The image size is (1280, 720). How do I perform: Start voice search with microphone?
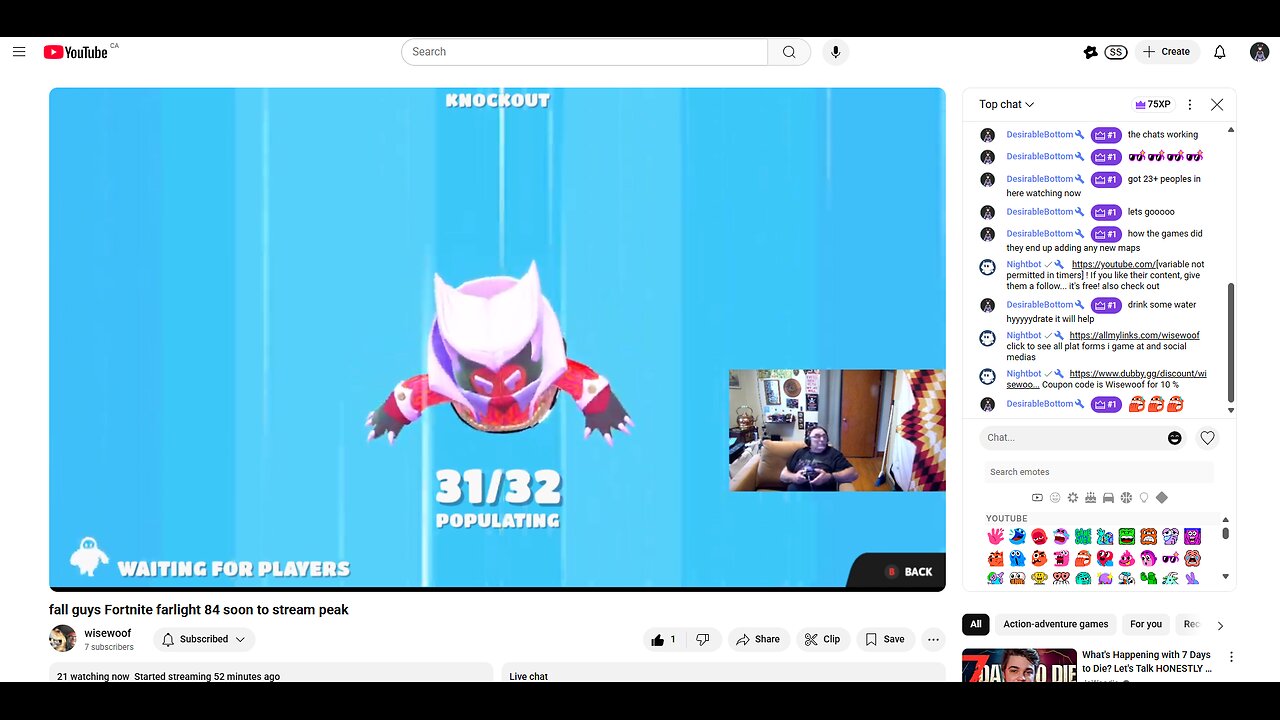(x=836, y=52)
